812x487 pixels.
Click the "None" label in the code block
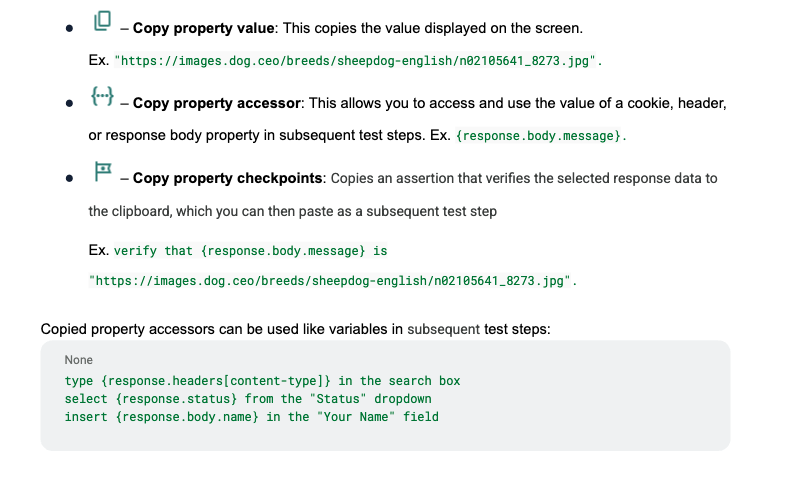78,359
